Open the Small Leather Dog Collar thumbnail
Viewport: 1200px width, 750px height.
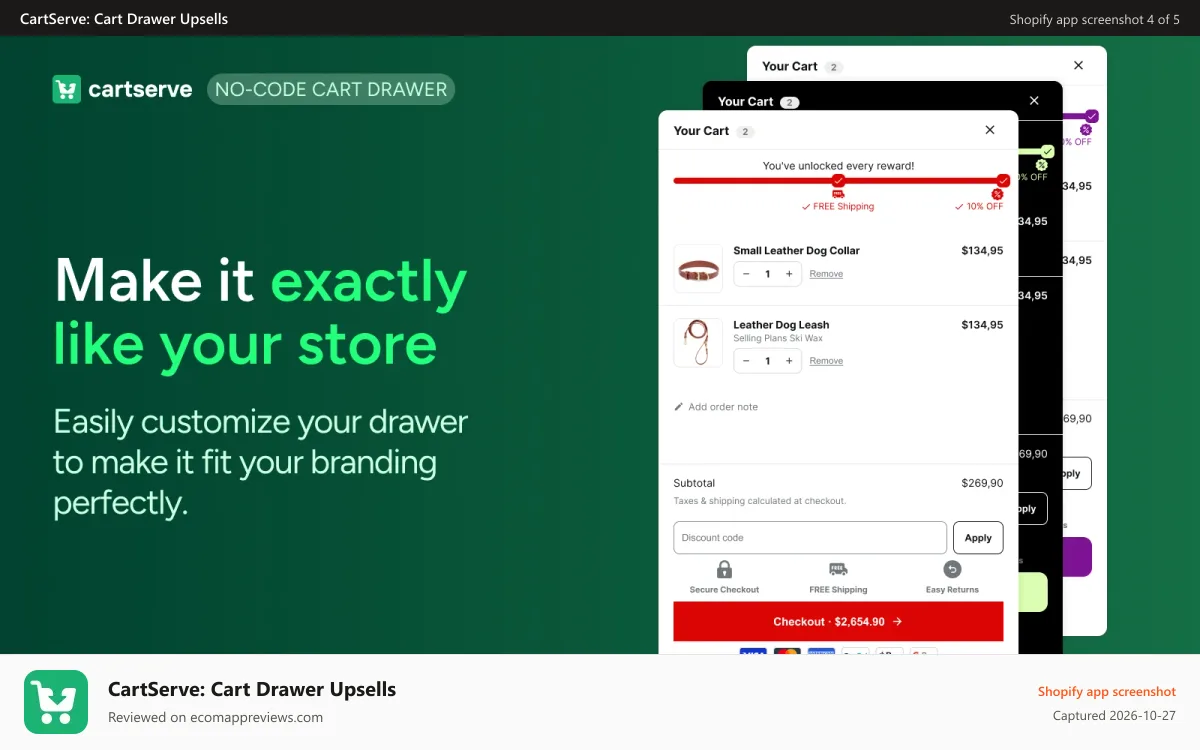coord(698,269)
